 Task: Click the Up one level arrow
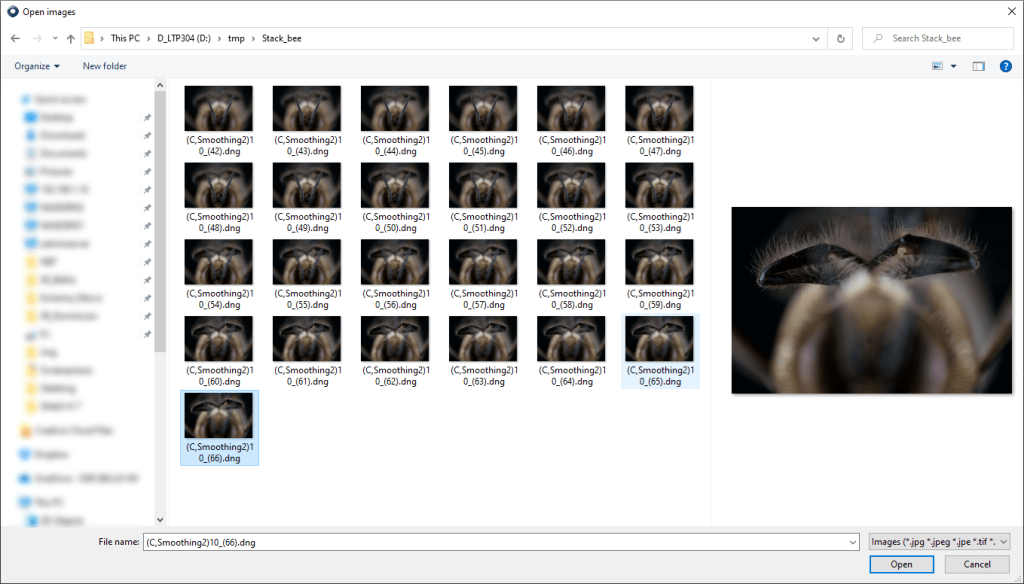coord(70,38)
